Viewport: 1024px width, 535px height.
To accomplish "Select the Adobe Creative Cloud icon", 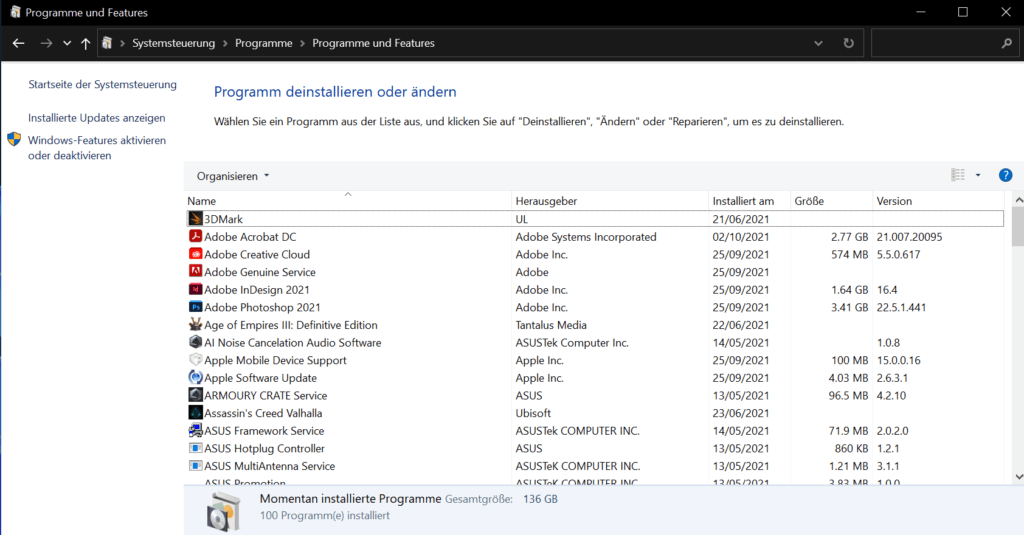I will pos(196,255).
